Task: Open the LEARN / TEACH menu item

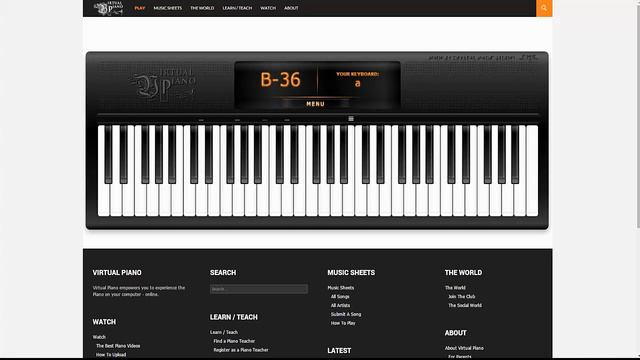Action: click(x=237, y=8)
